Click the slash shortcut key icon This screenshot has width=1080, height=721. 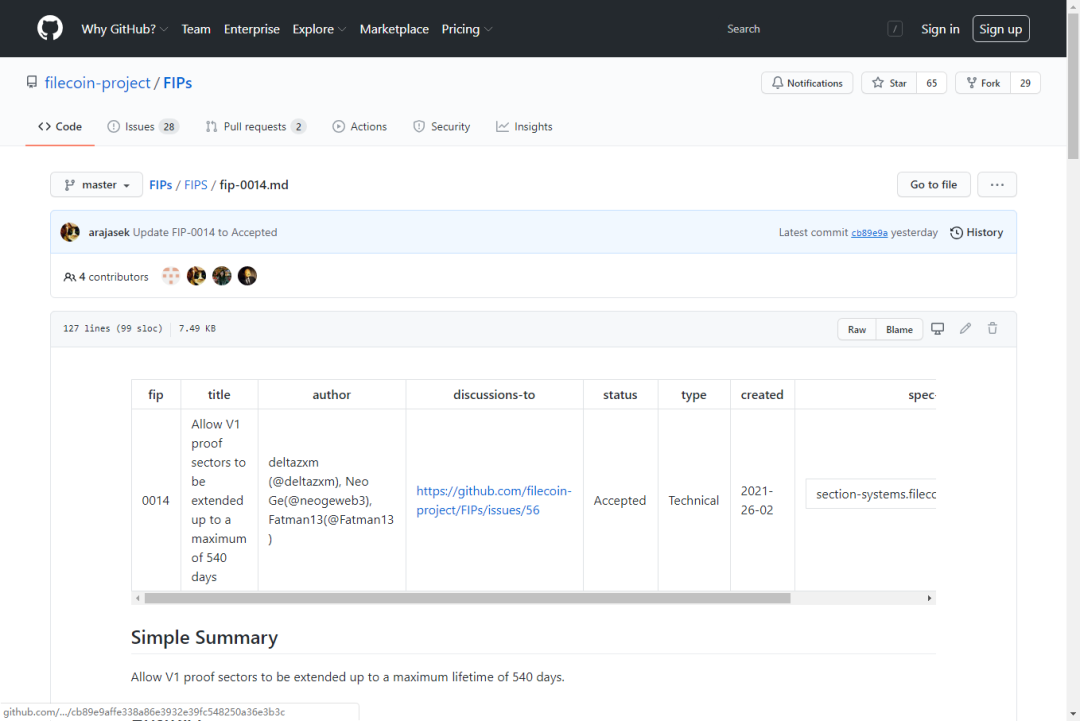pyautogui.click(x=895, y=29)
